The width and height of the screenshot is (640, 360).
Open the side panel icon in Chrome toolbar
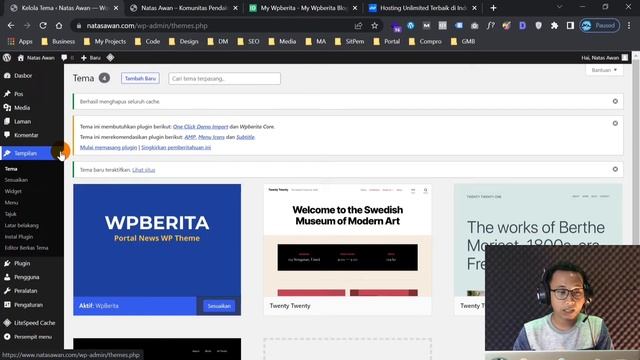pyautogui.click(x=570, y=26)
